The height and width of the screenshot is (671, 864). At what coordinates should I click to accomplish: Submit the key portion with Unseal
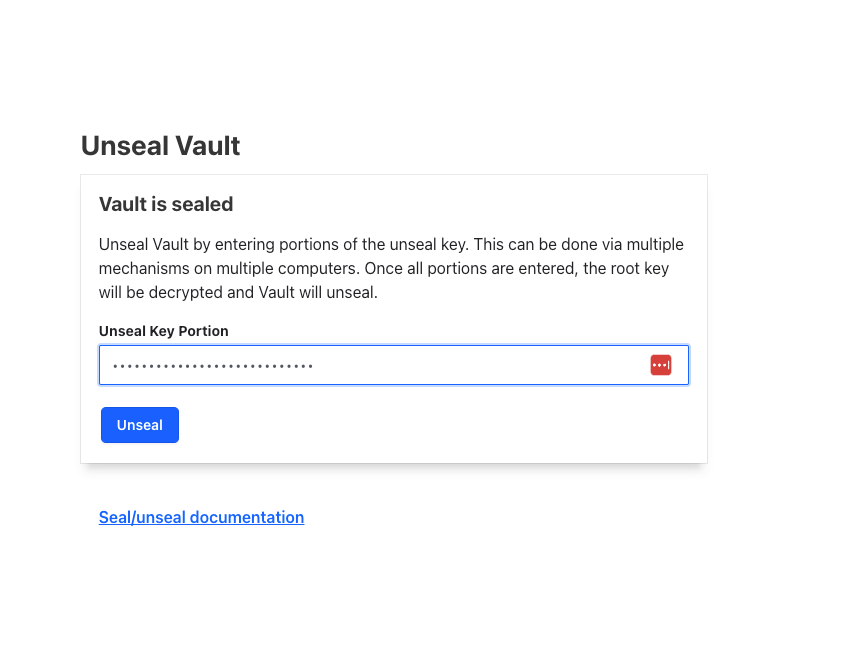(x=140, y=425)
